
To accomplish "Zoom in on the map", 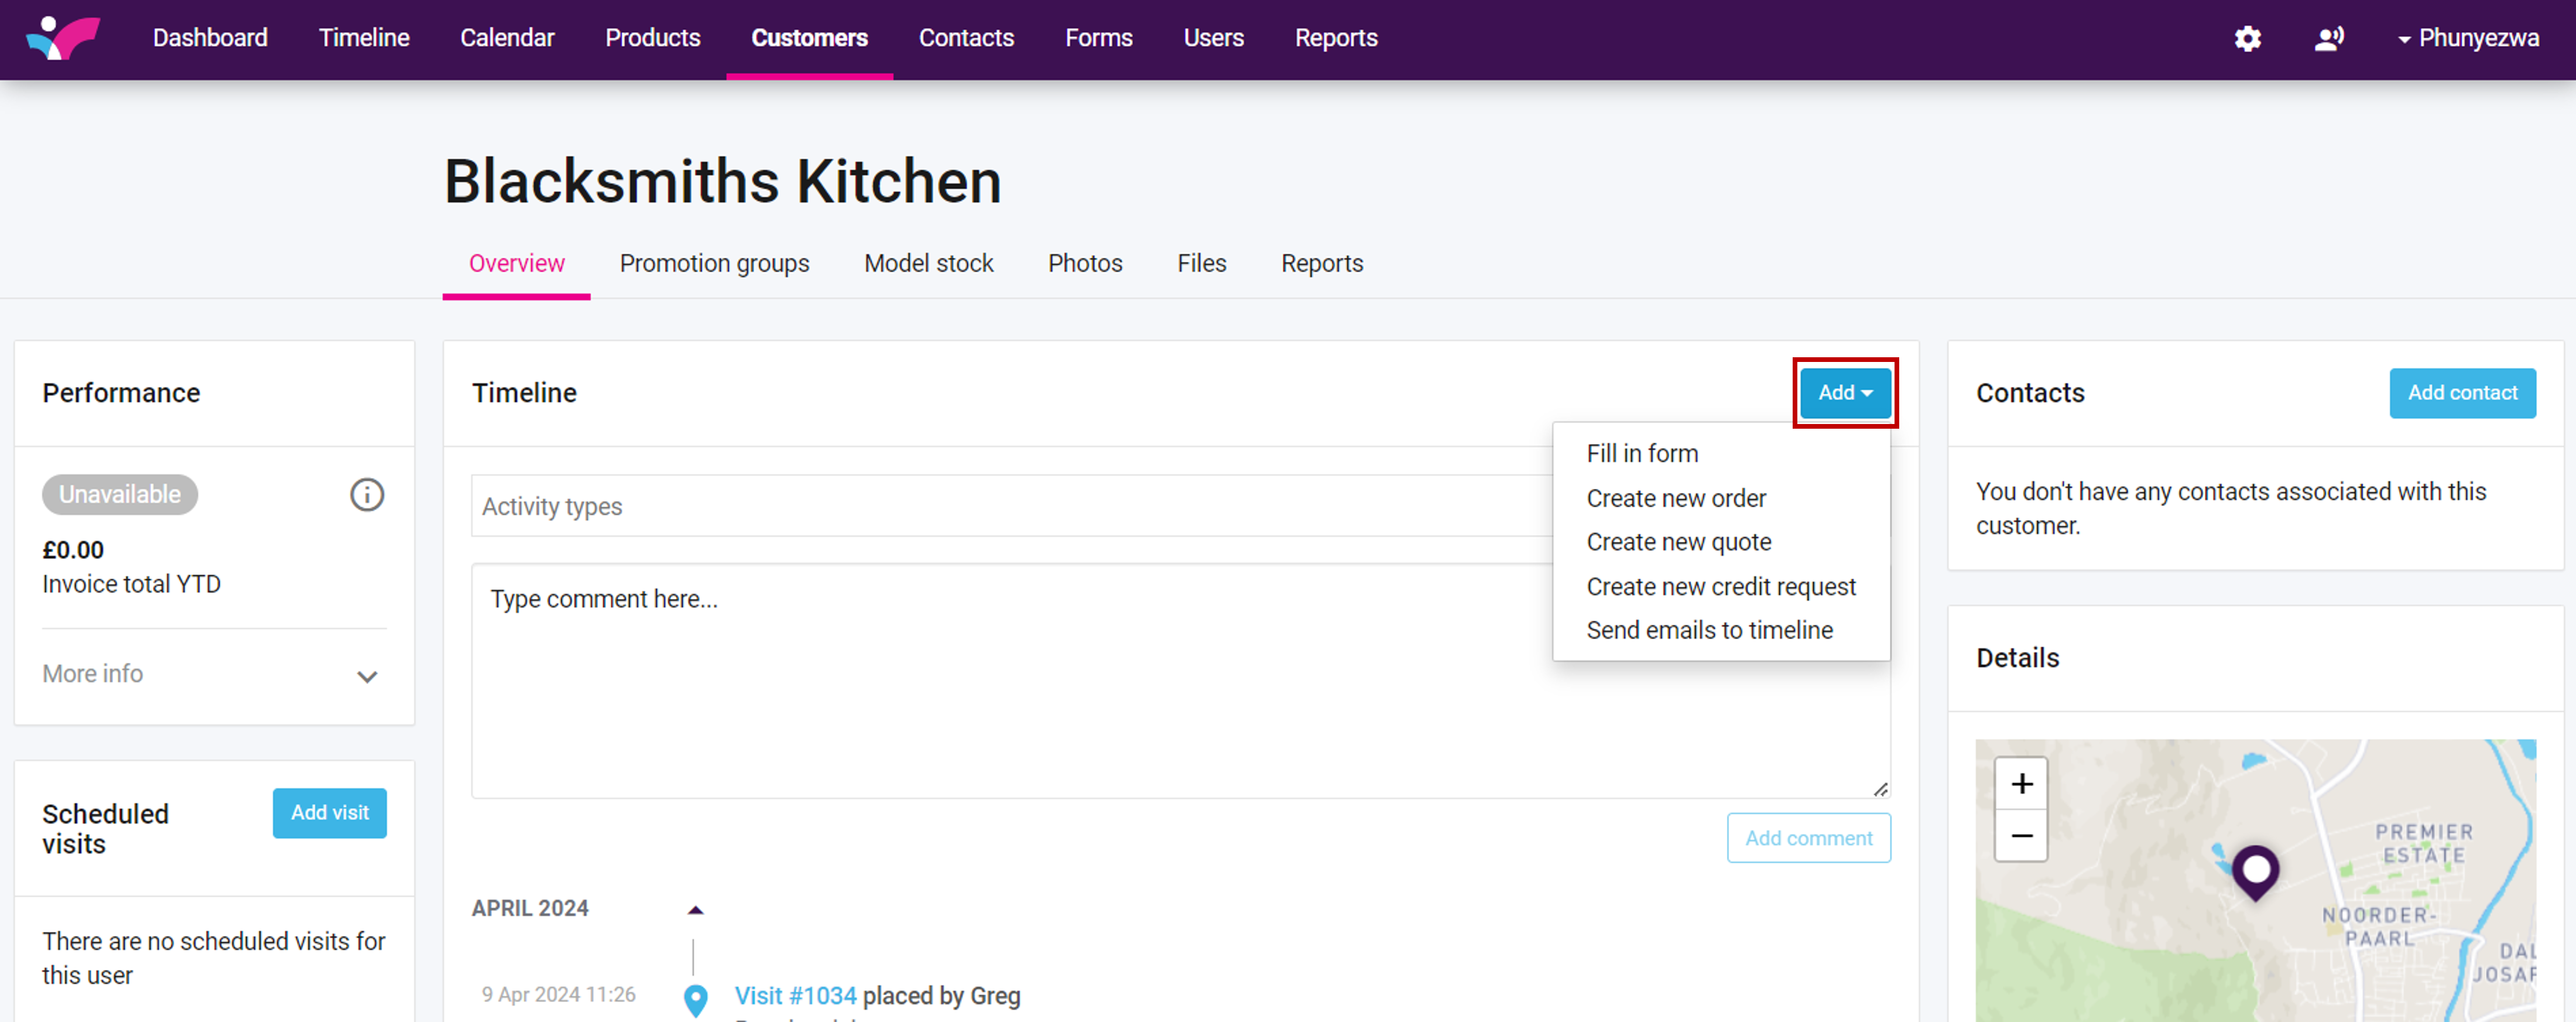I will click(2021, 784).
